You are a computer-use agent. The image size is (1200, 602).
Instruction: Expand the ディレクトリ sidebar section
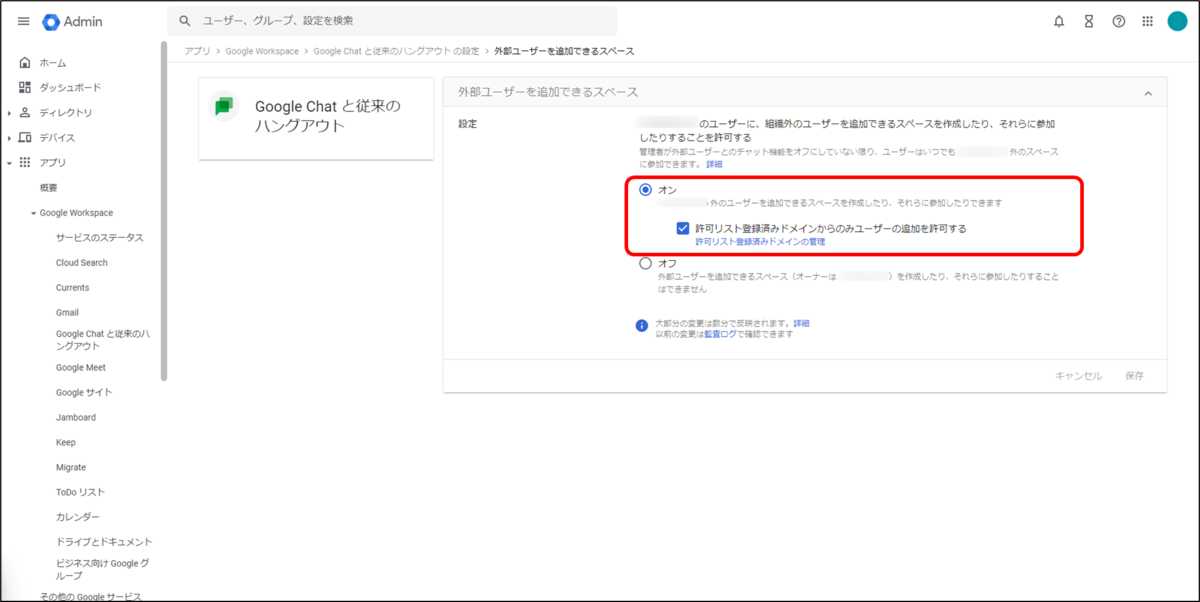[9, 113]
